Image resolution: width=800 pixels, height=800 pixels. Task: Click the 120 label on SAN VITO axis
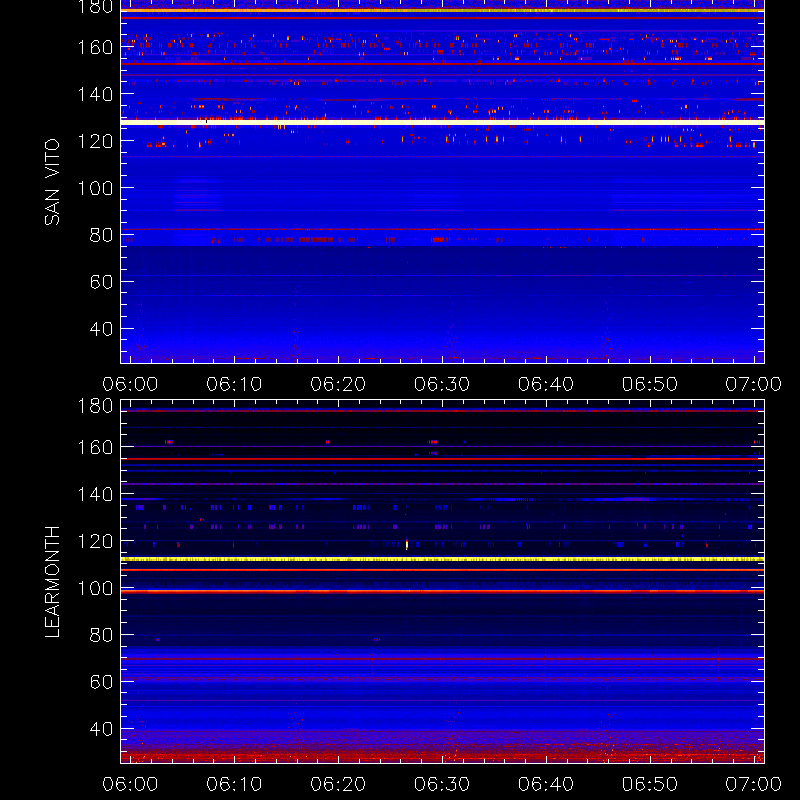pos(95,141)
